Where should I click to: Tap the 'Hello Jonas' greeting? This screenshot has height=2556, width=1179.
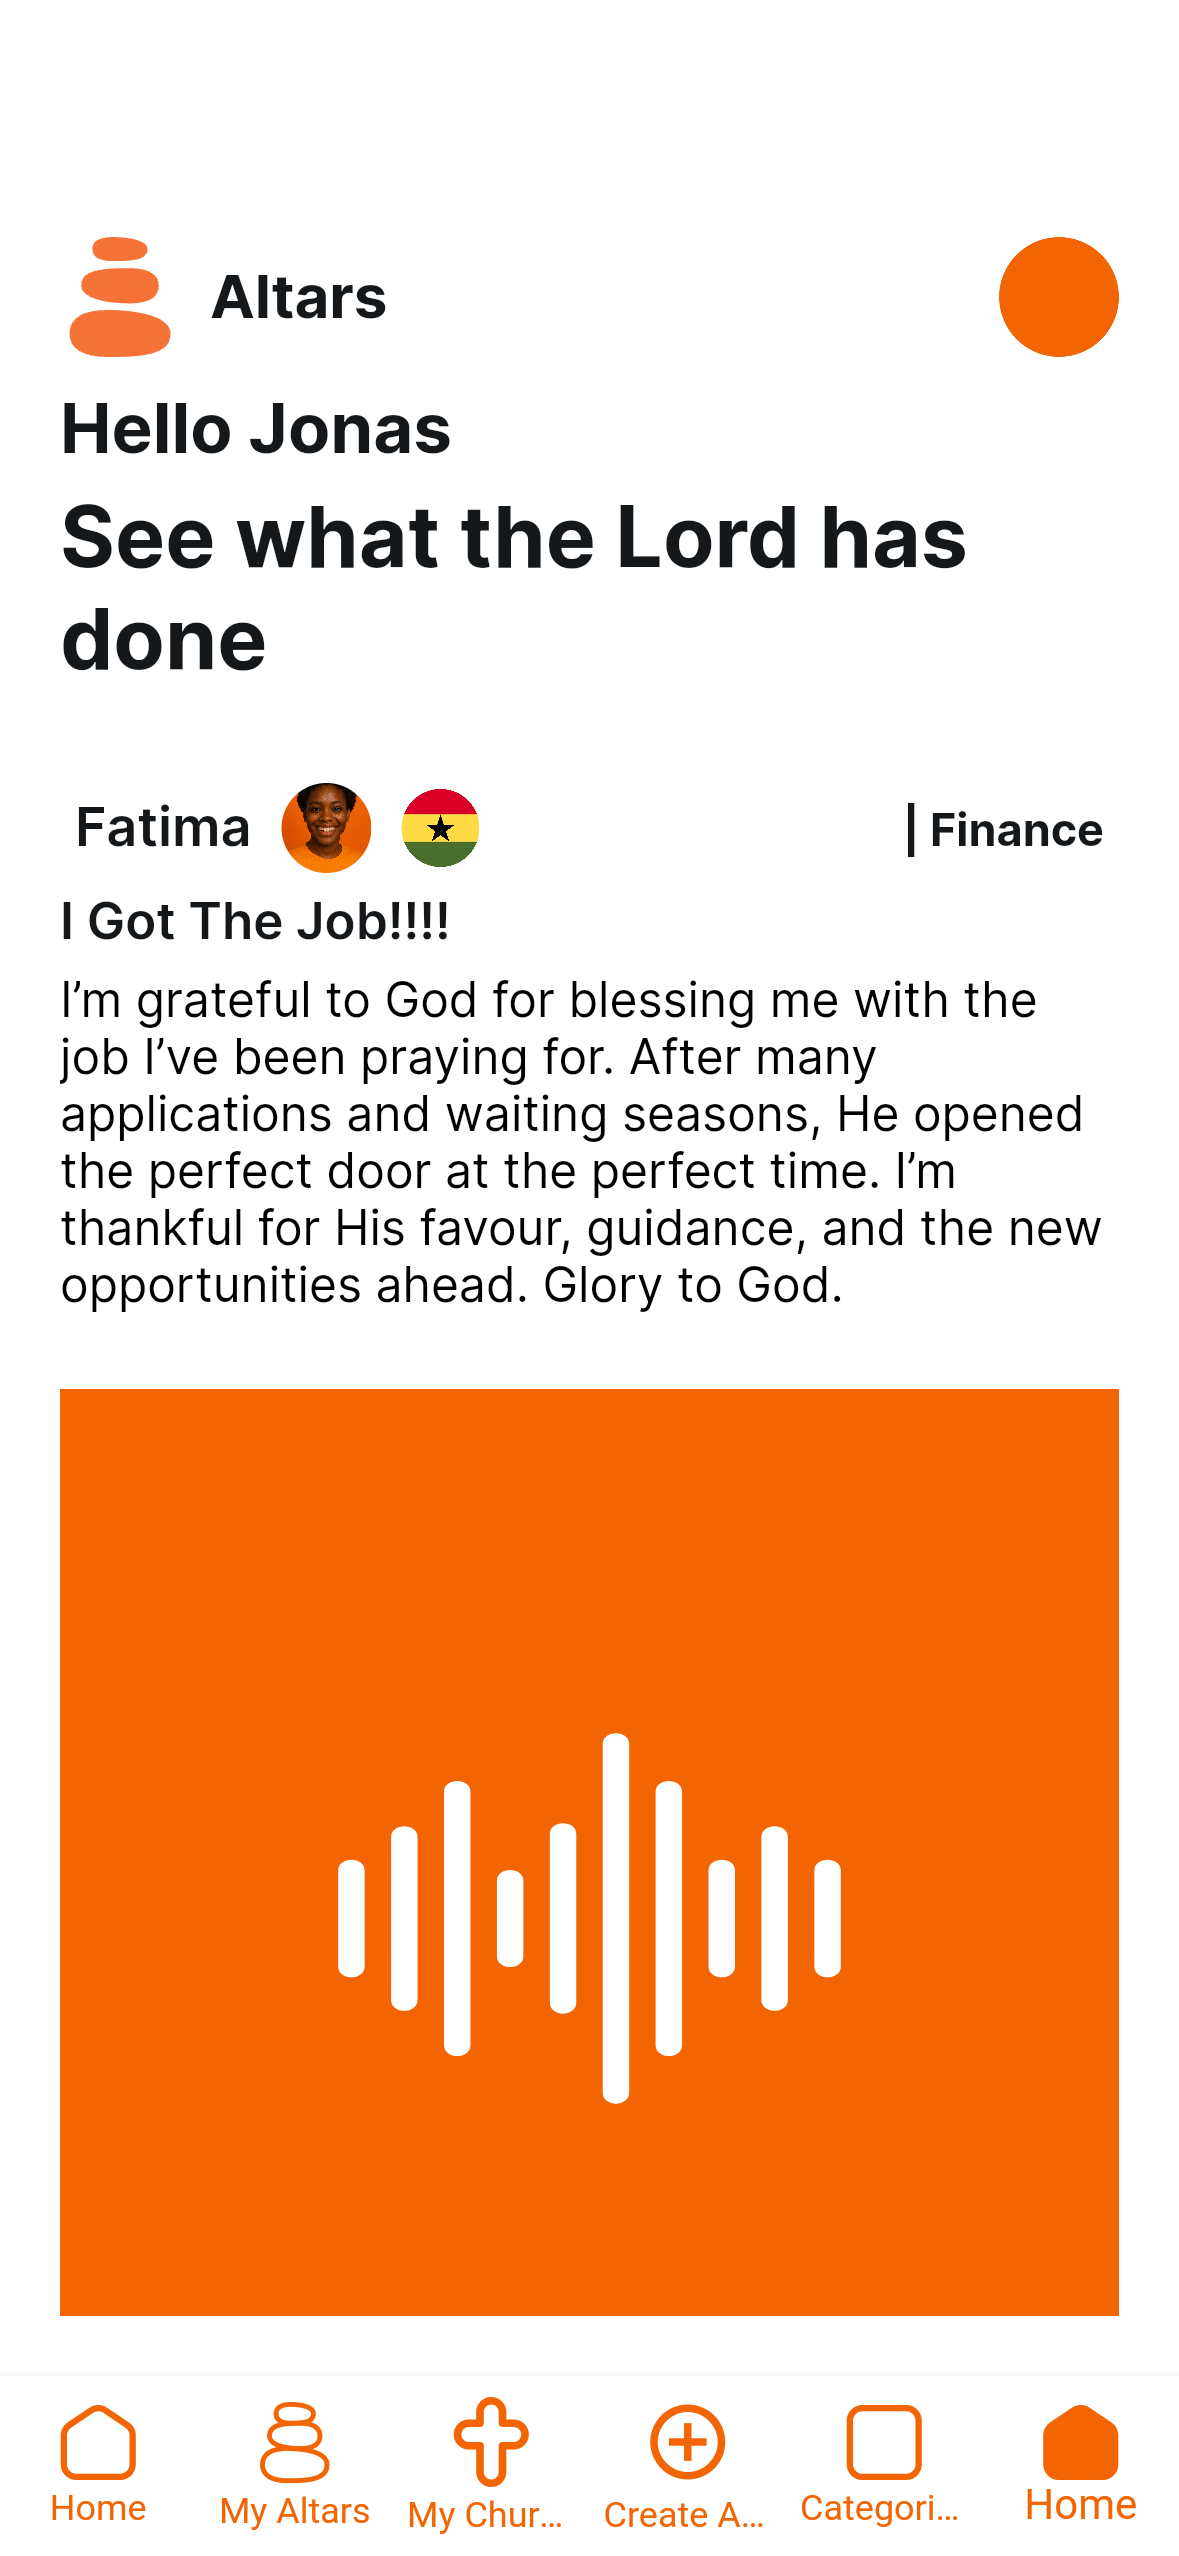(256, 429)
